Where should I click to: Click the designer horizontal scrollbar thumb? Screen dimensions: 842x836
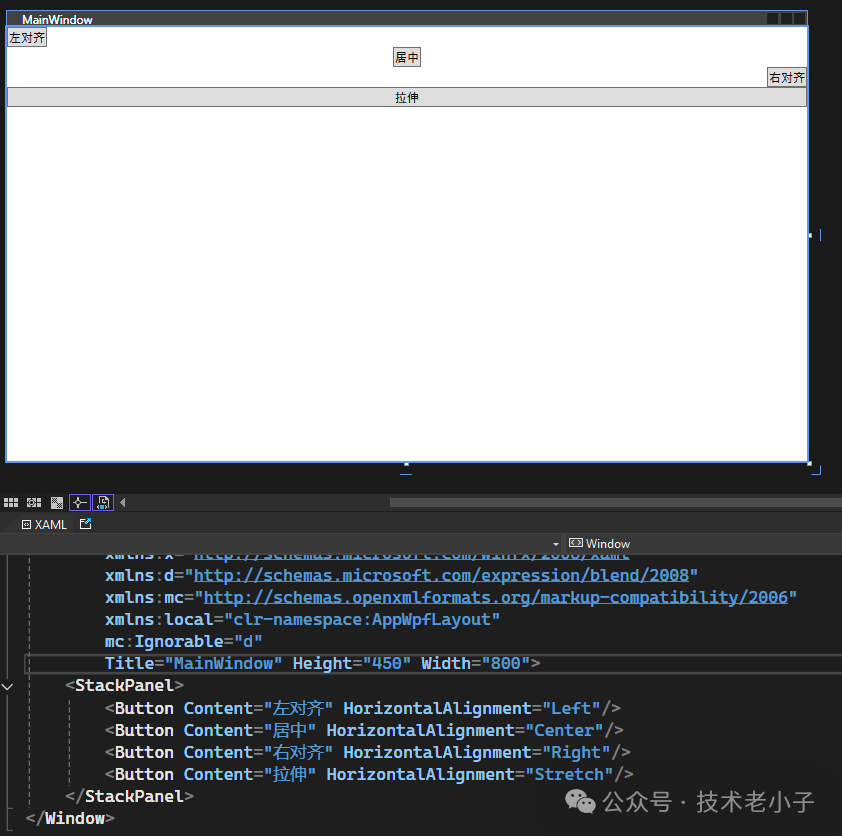point(600,502)
